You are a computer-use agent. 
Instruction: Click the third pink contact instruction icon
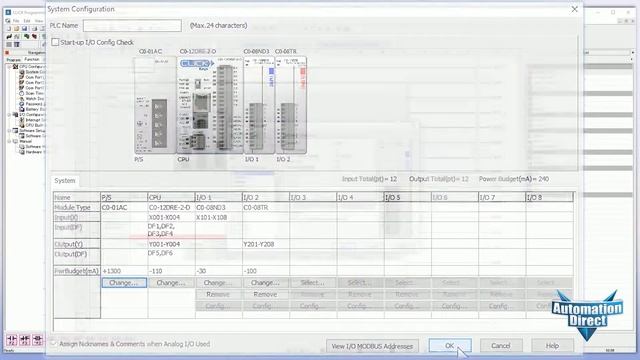[x=37, y=340]
